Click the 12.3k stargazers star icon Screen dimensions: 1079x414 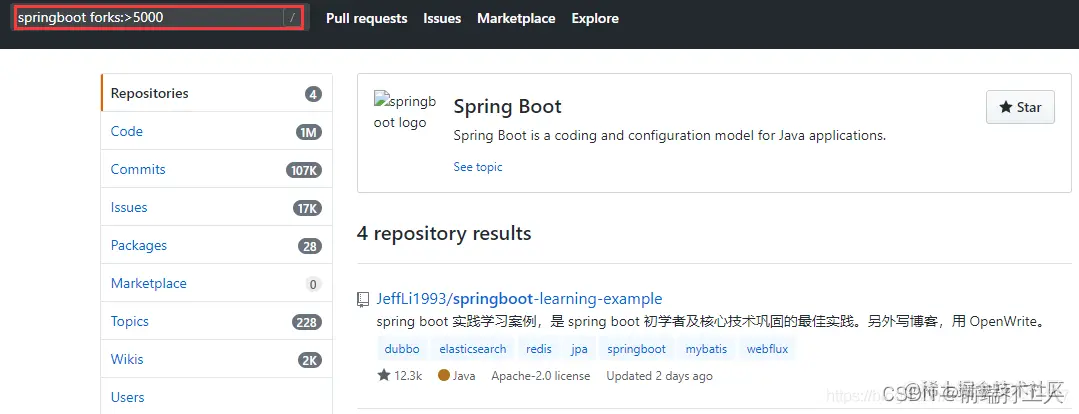click(383, 375)
